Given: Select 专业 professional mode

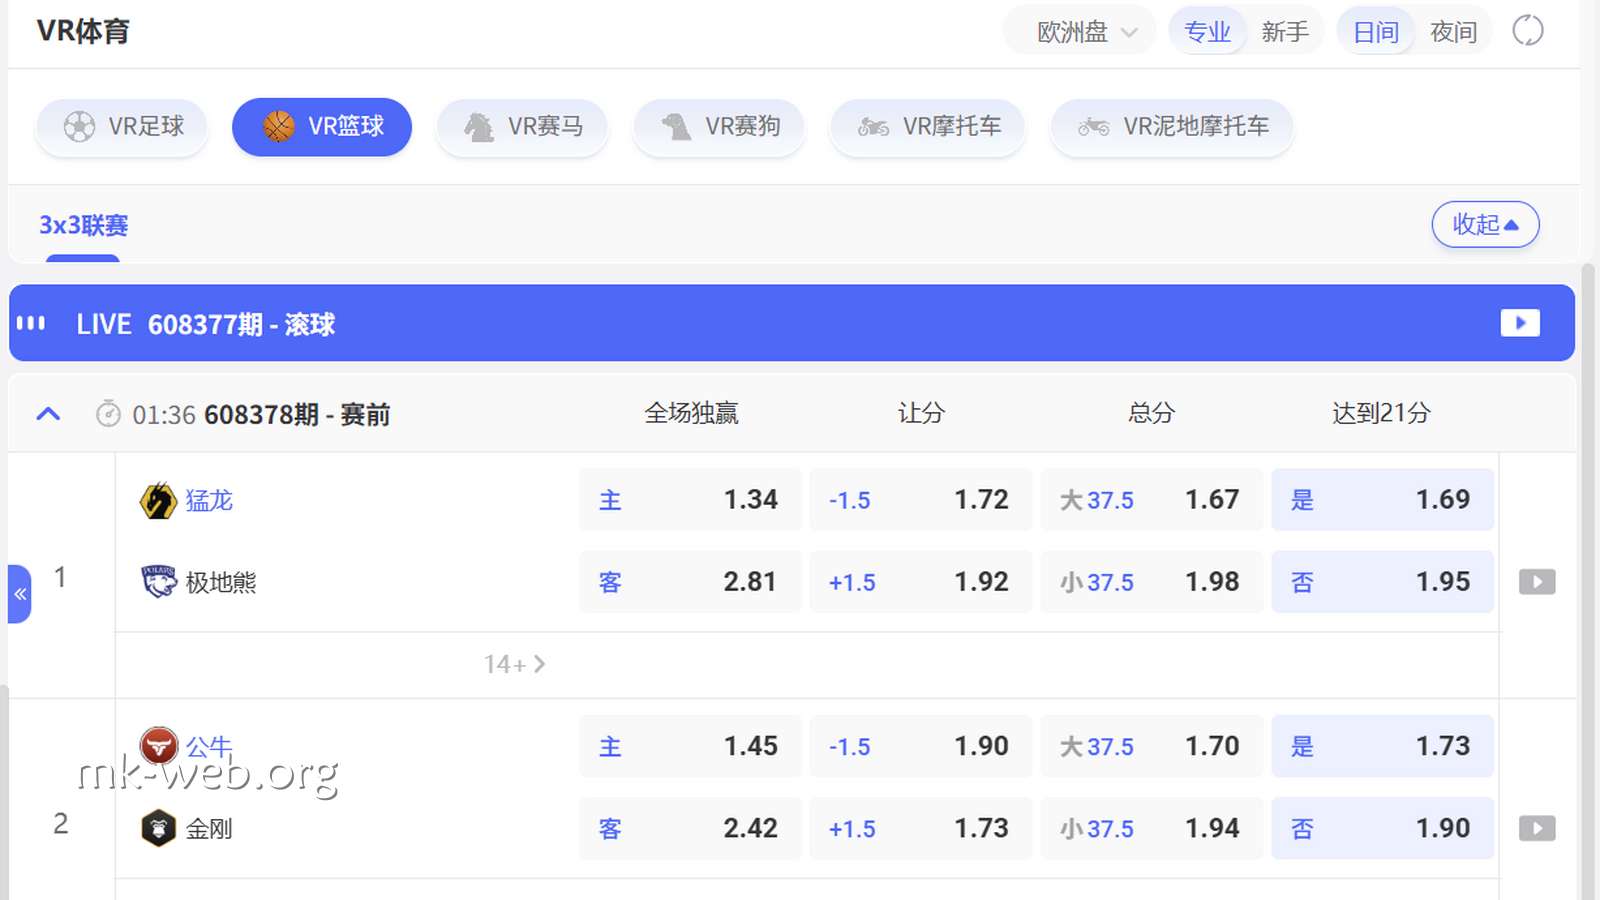Looking at the screenshot, I should [1207, 32].
